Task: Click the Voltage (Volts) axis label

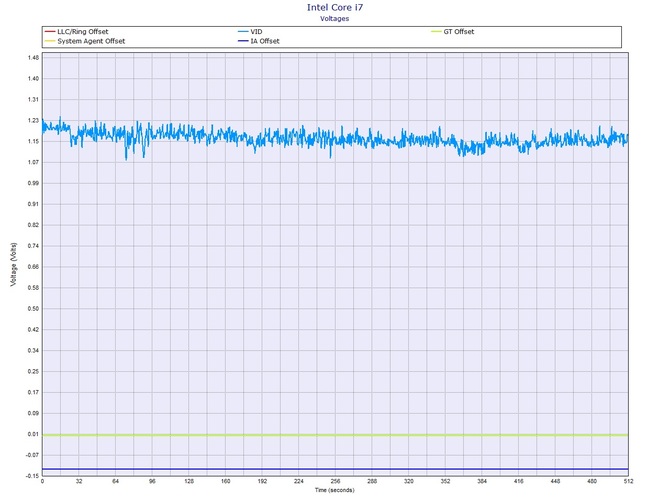Action: [14, 264]
